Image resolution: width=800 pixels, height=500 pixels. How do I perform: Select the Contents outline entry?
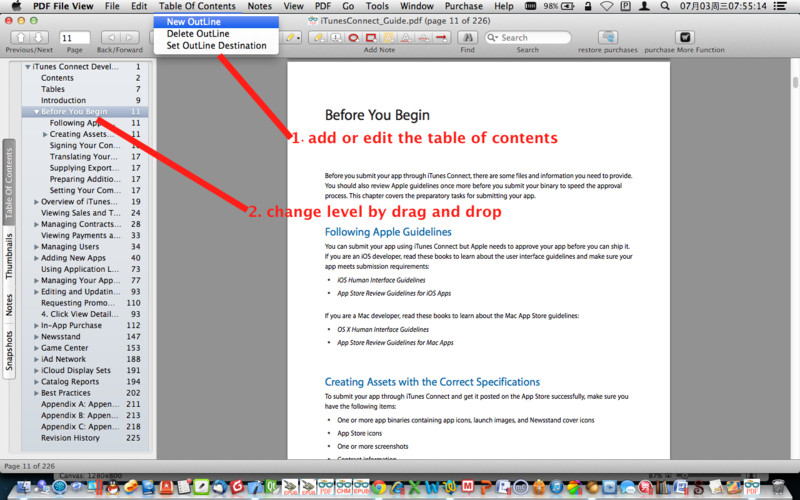tap(84, 78)
